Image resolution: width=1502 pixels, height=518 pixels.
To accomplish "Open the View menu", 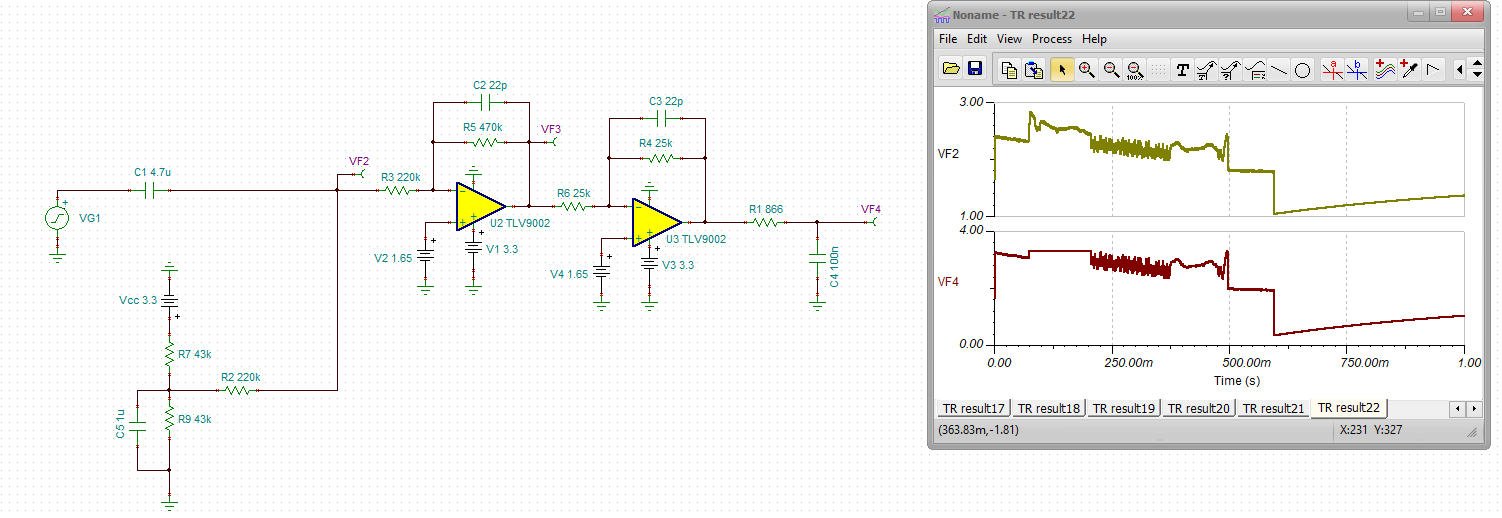I will (1010, 39).
